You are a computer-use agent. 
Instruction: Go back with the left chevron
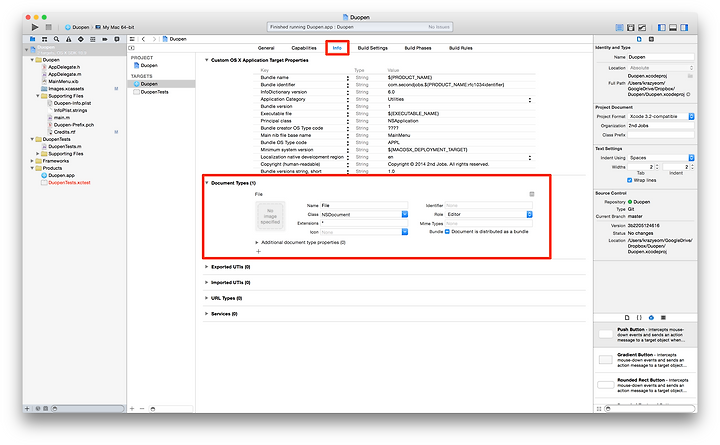pos(144,39)
